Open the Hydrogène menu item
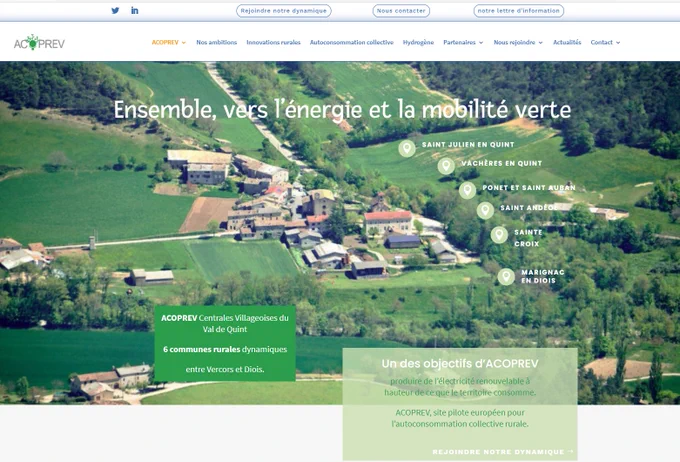680x462 pixels. [x=418, y=42]
